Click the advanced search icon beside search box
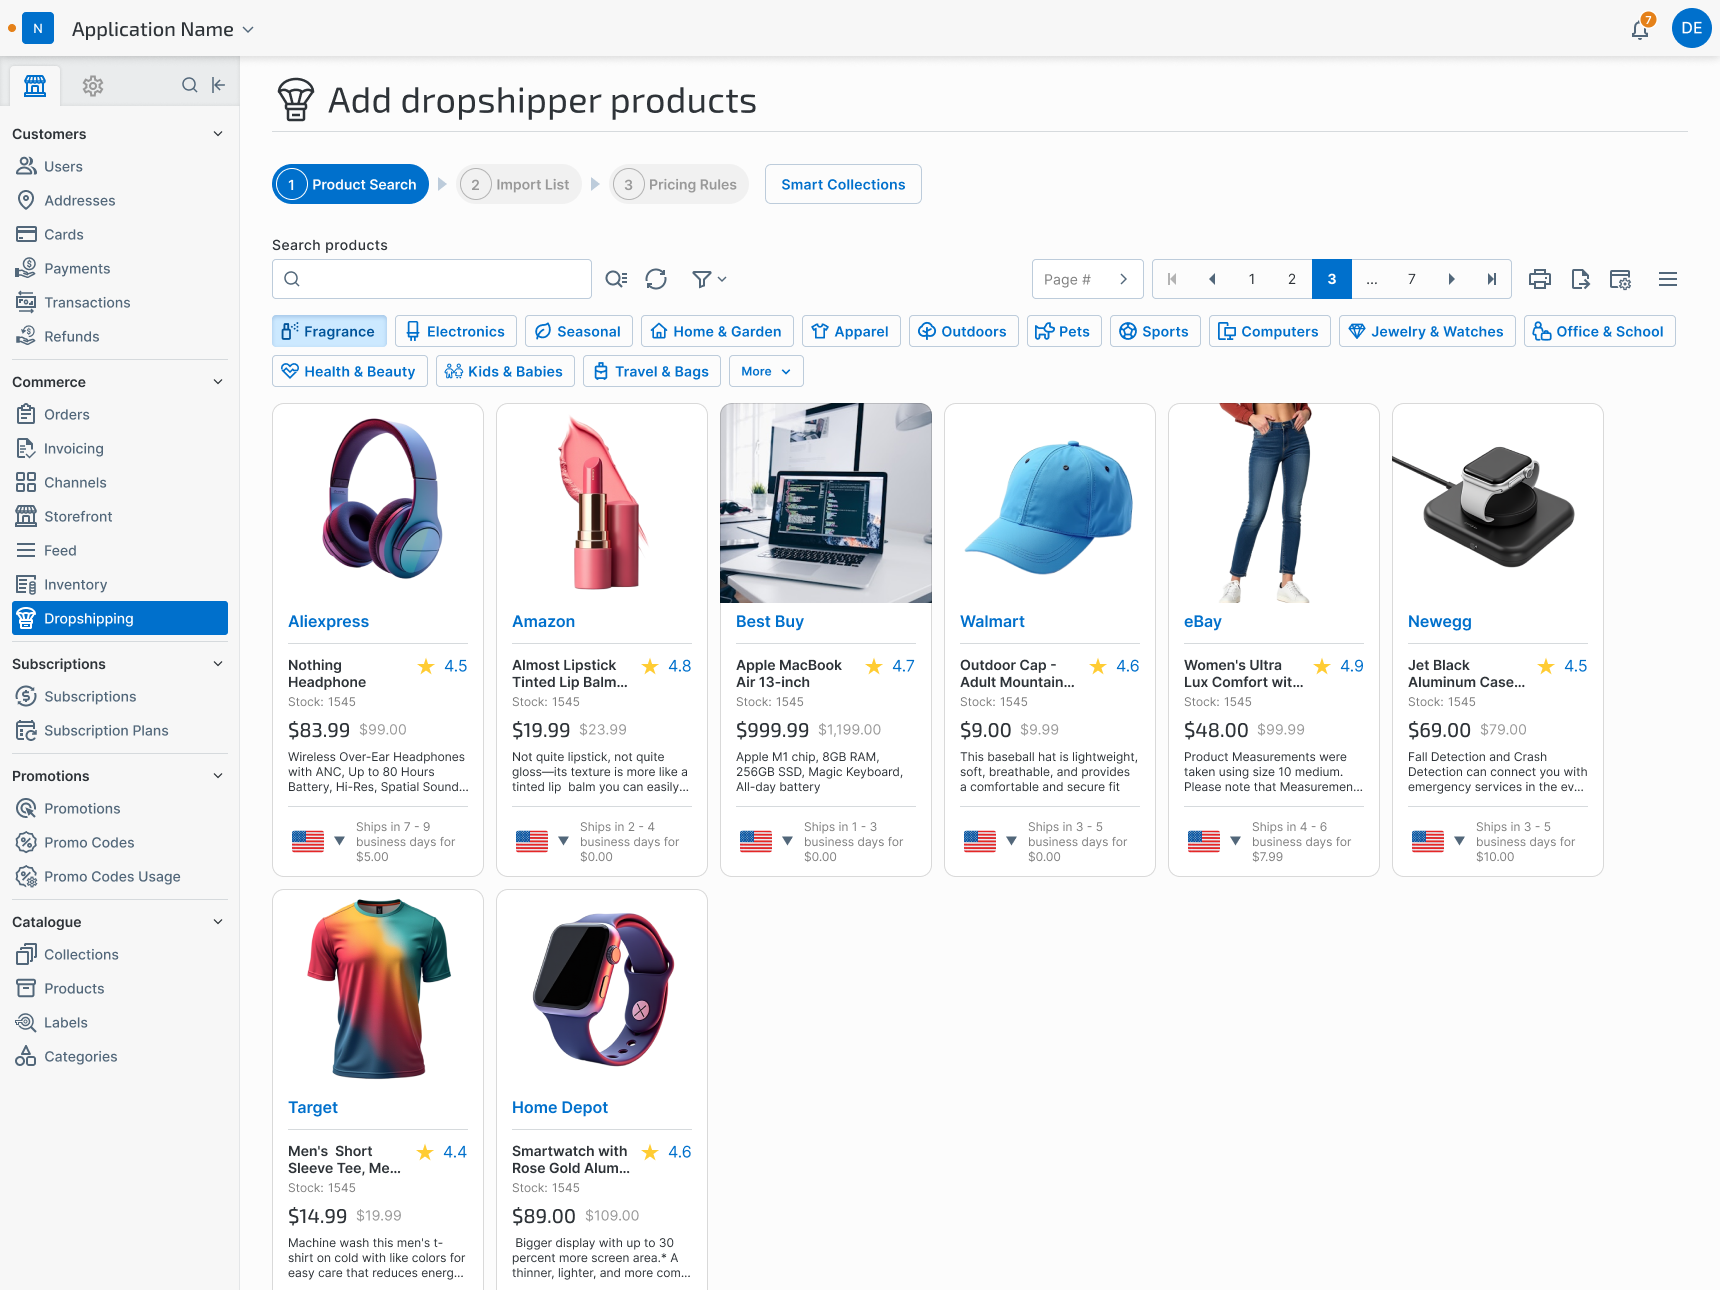The width and height of the screenshot is (1720, 1290). point(616,279)
